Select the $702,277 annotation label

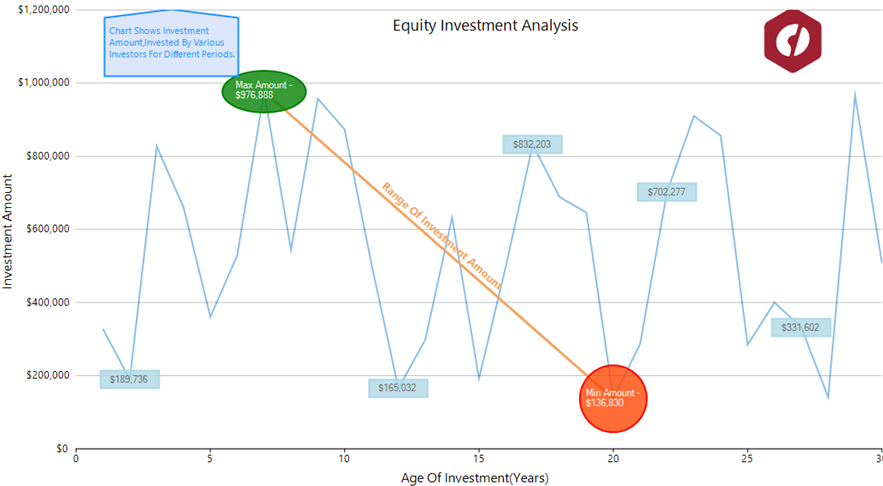(x=666, y=191)
